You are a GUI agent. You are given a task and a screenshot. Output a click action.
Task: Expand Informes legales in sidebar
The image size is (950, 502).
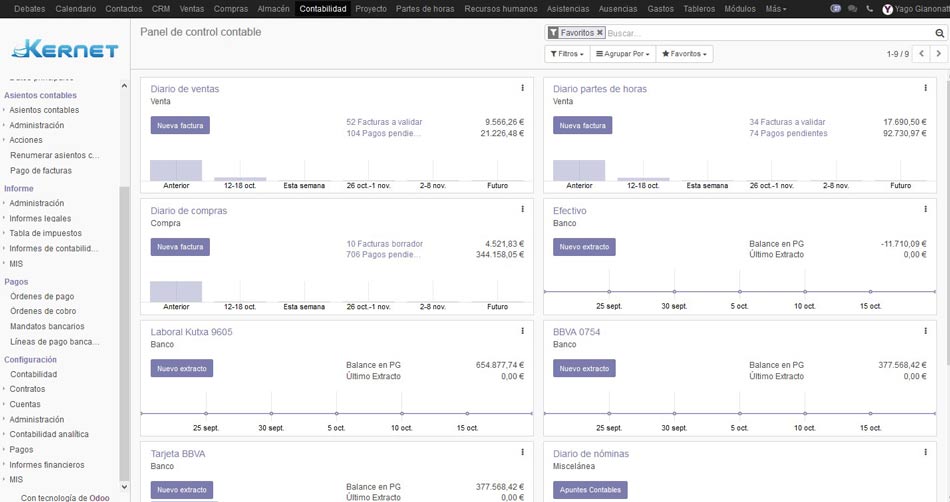pyautogui.click(x=40, y=218)
